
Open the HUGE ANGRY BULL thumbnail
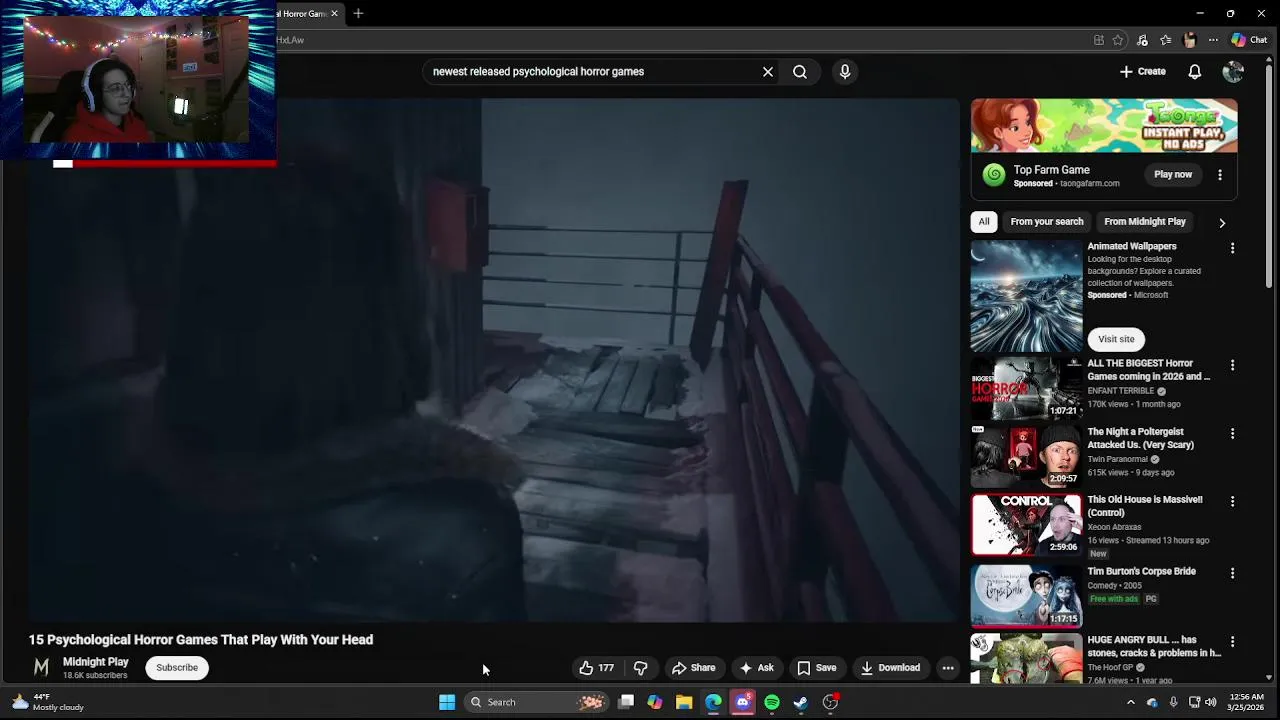[1026, 658]
